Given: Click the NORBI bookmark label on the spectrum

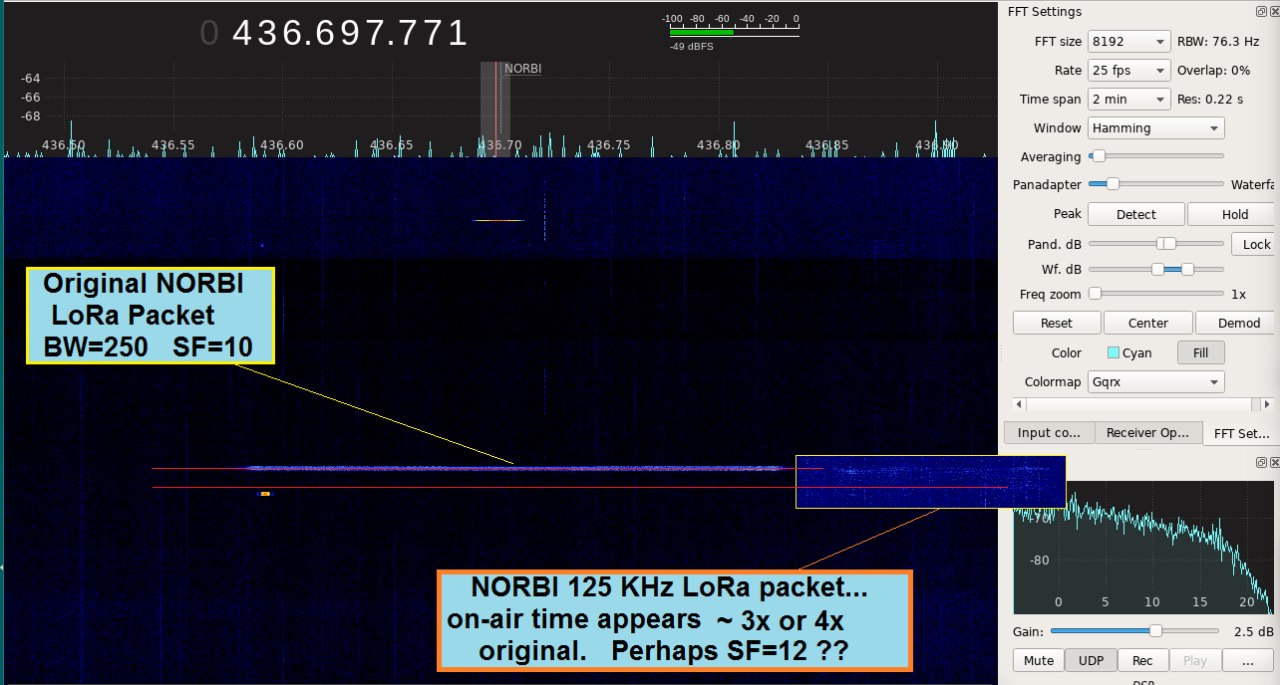Looking at the screenshot, I should pos(522,69).
